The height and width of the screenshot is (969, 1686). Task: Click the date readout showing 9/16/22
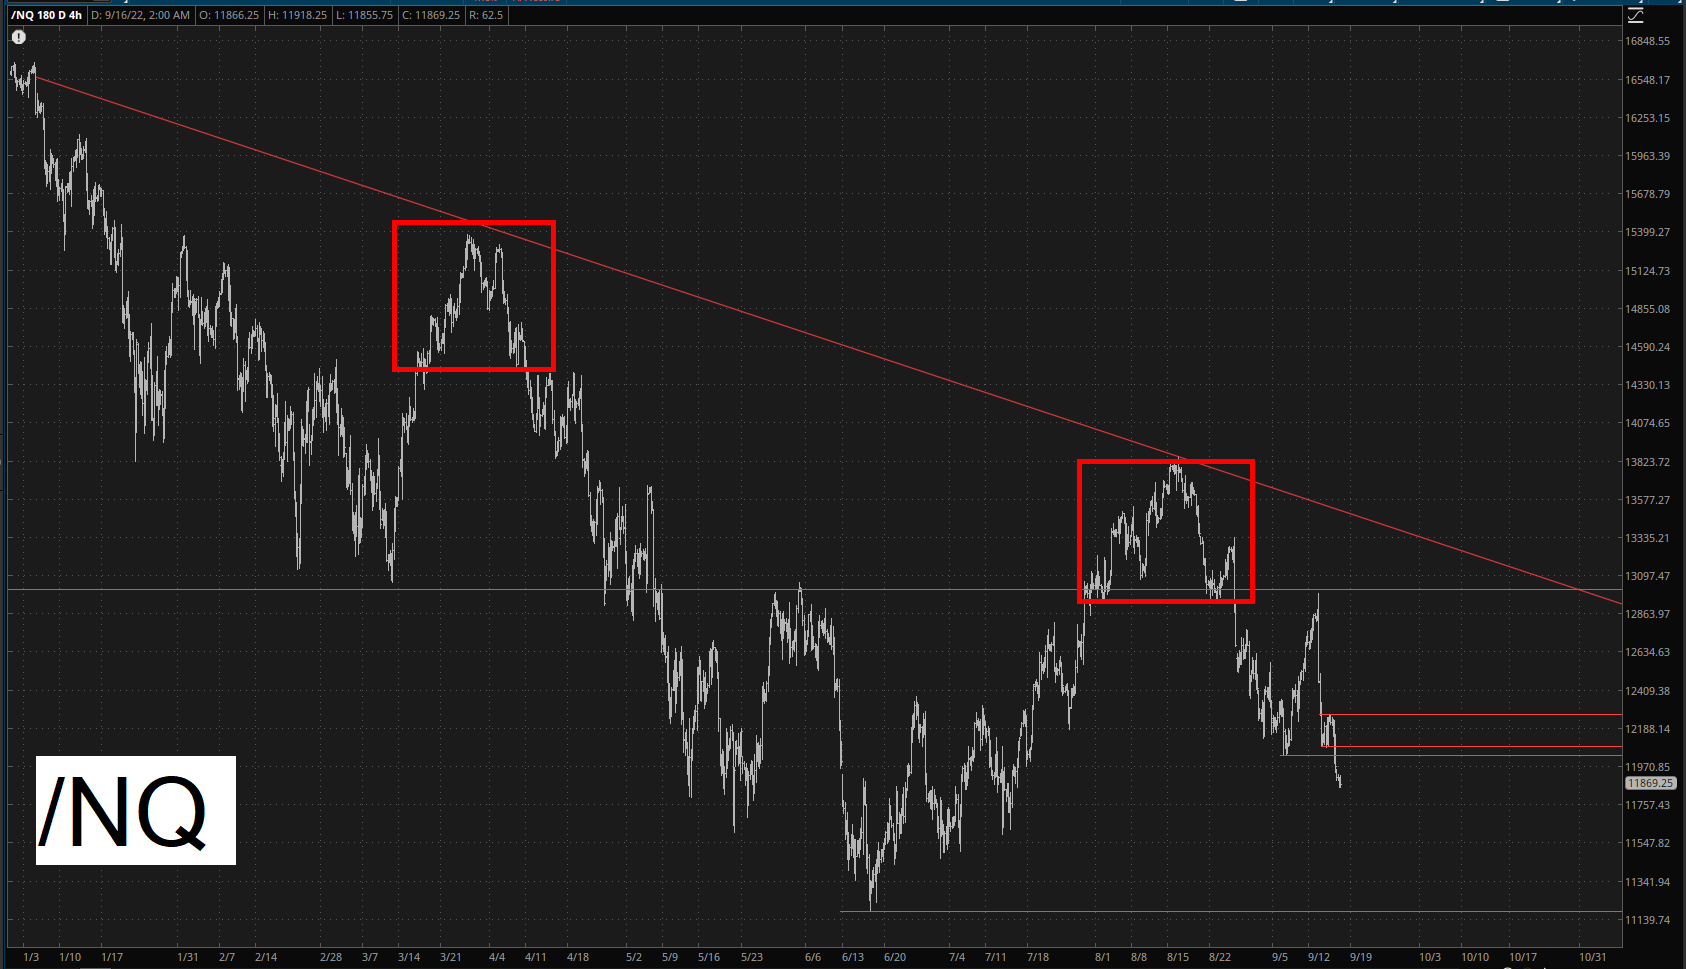[141, 15]
